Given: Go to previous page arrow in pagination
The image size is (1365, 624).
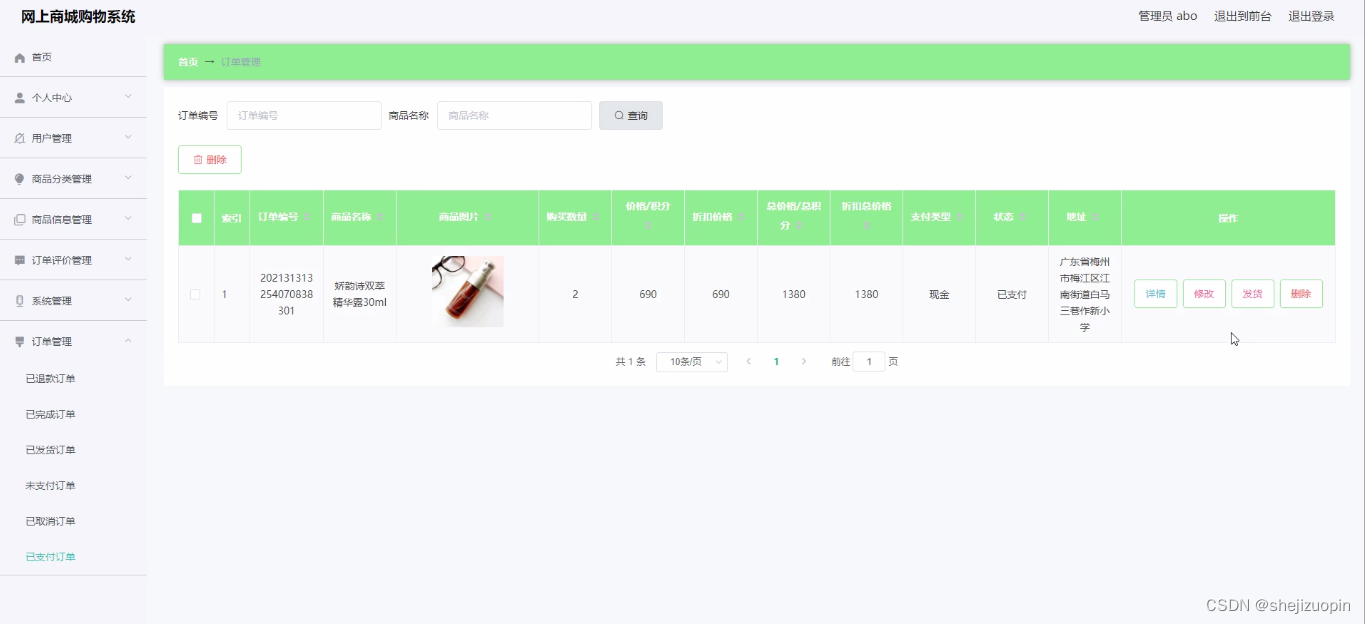Looking at the screenshot, I should coord(749,362).
